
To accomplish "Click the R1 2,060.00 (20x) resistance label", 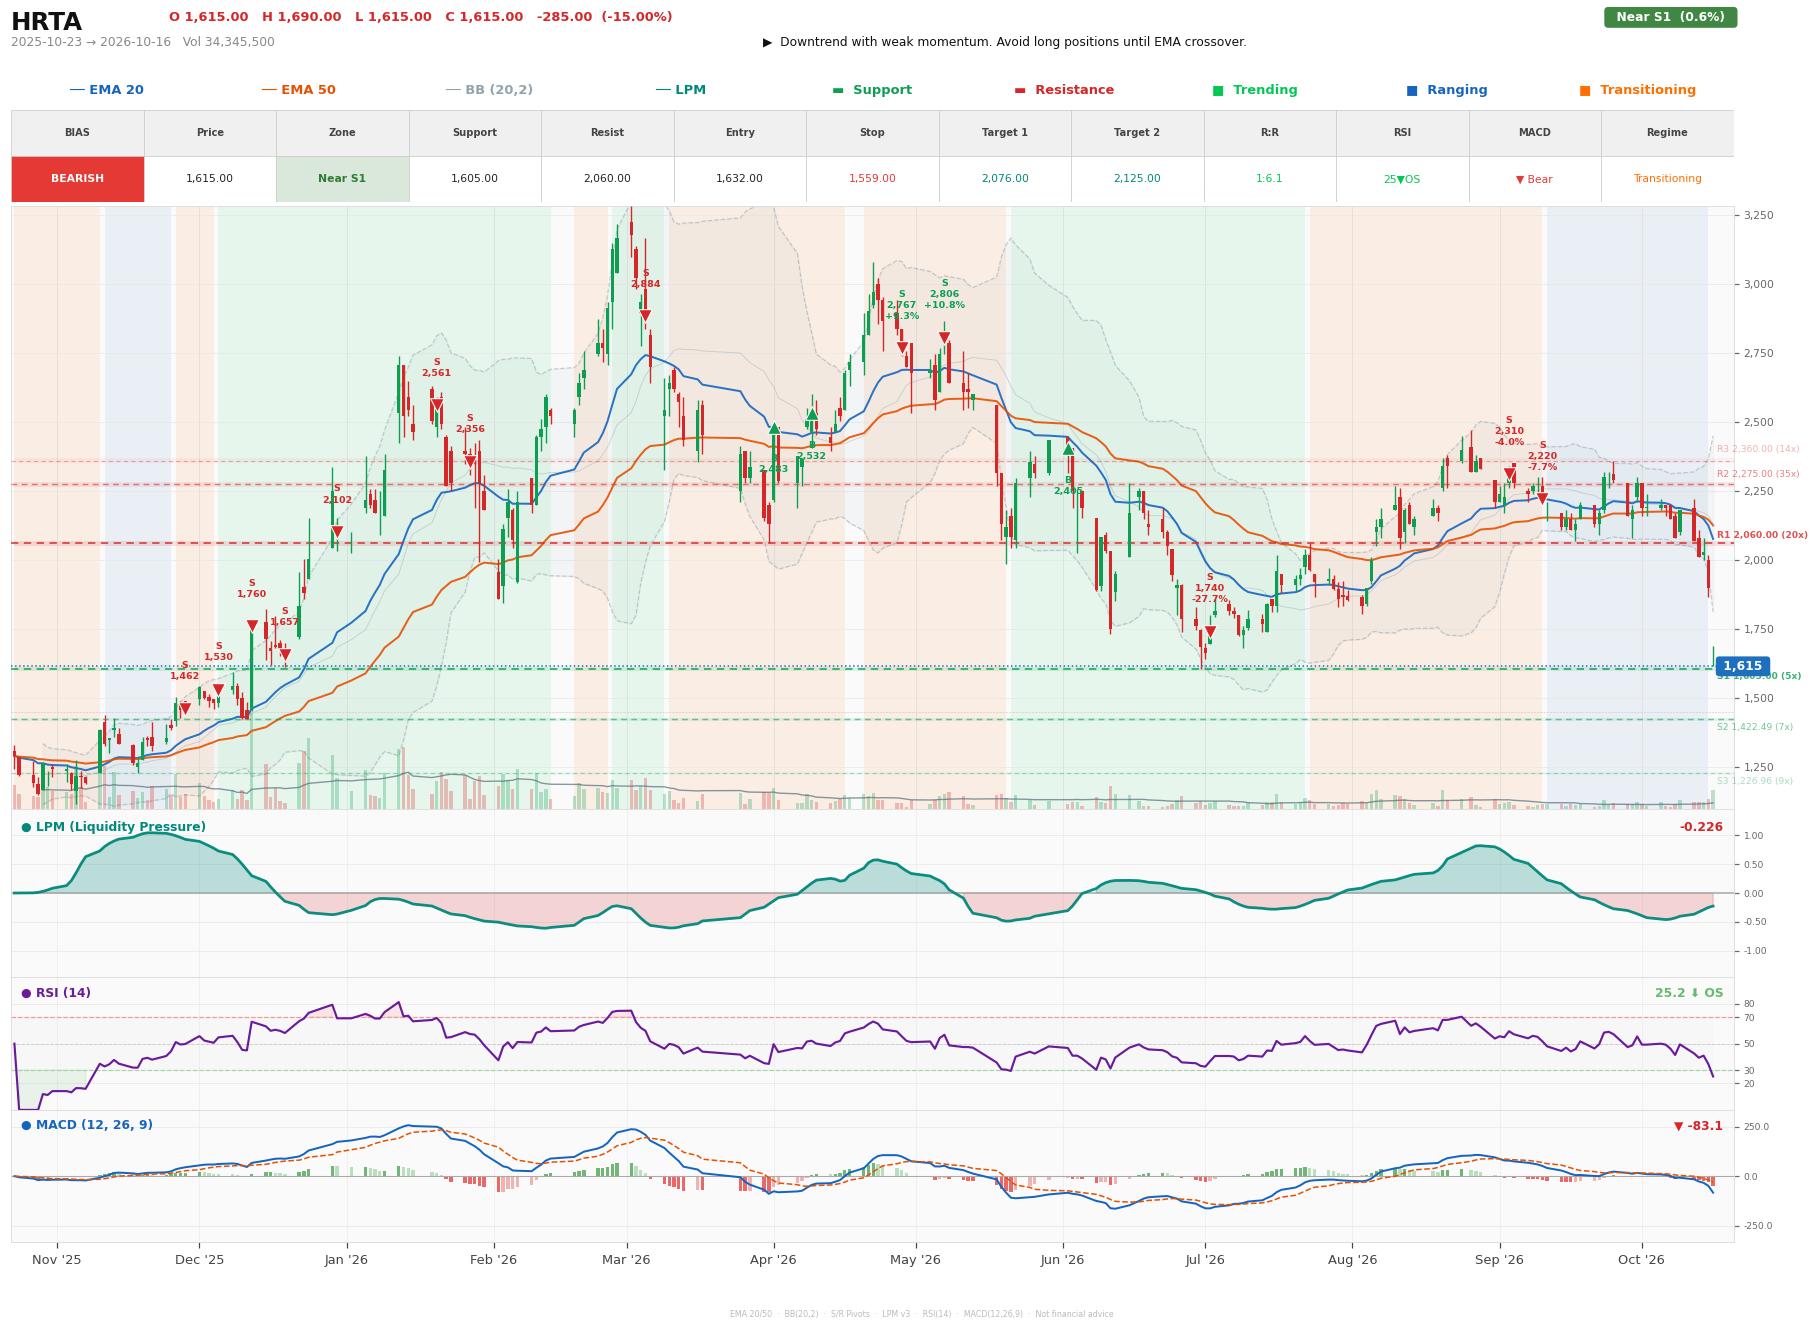I will (1762, 535).
